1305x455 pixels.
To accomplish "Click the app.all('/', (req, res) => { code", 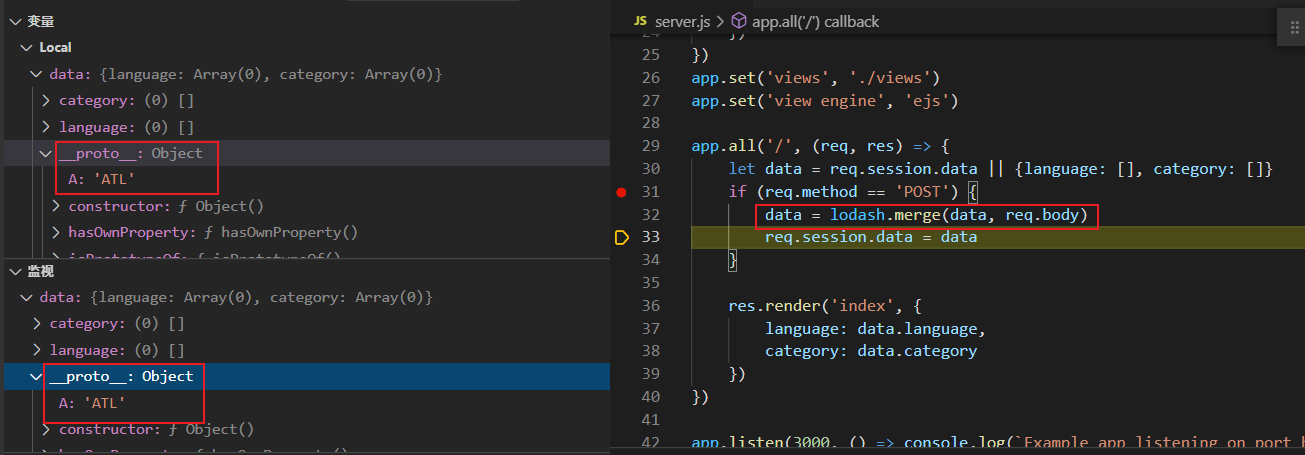I will (x=819, y=146).
